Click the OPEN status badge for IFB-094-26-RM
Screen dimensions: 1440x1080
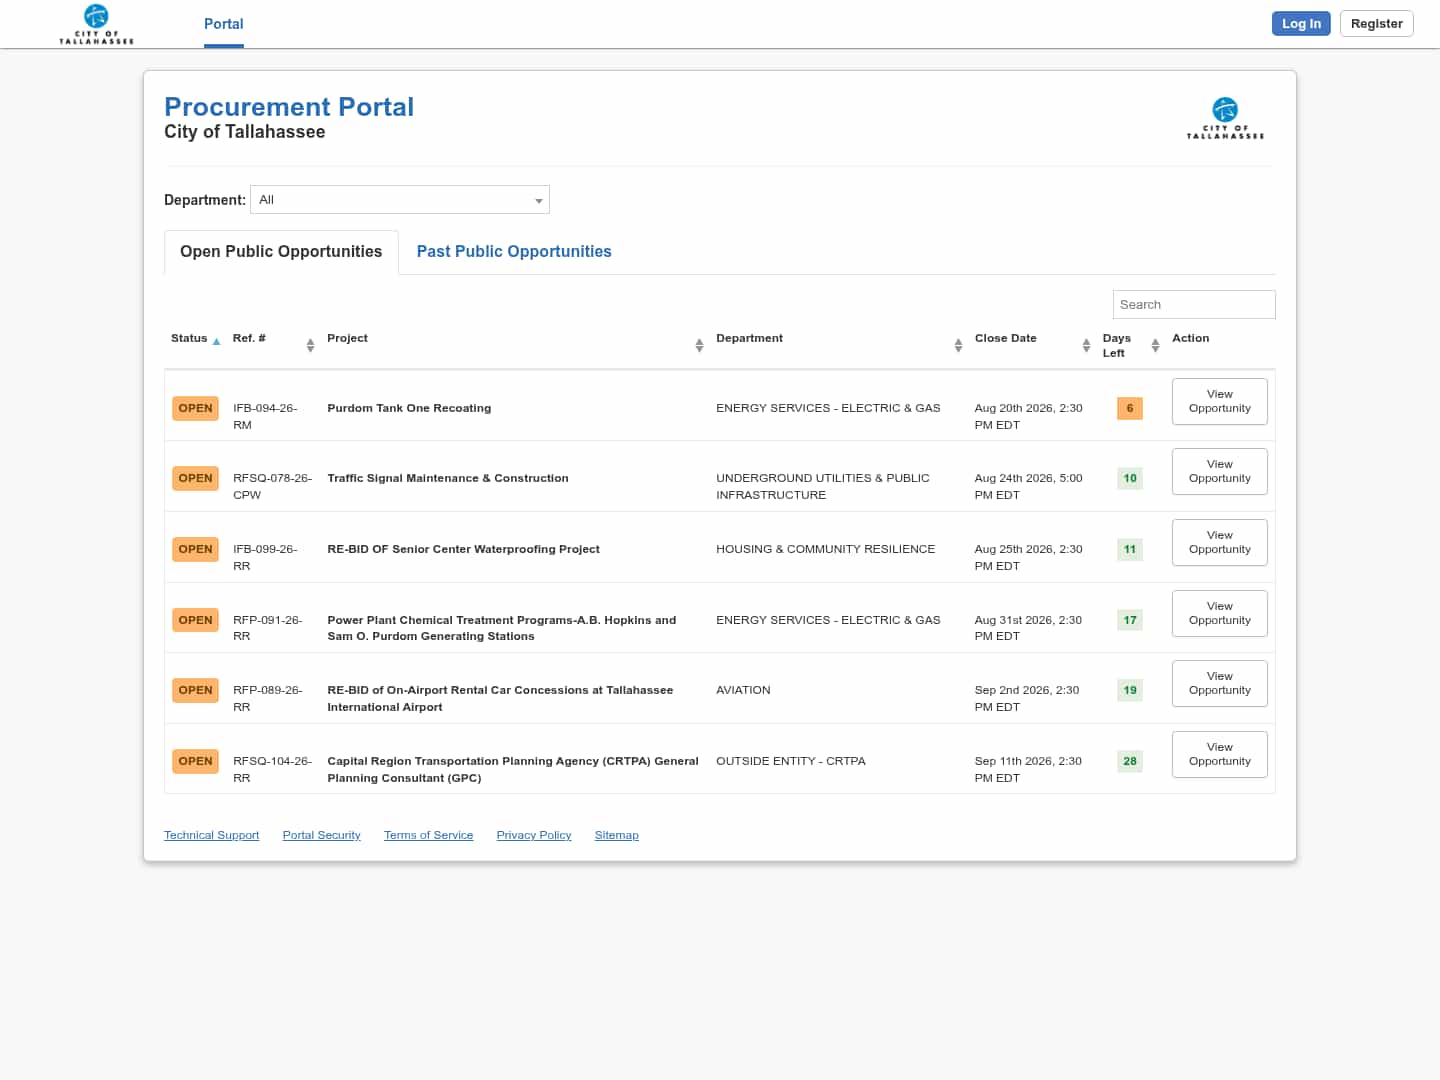click(195, 408)
